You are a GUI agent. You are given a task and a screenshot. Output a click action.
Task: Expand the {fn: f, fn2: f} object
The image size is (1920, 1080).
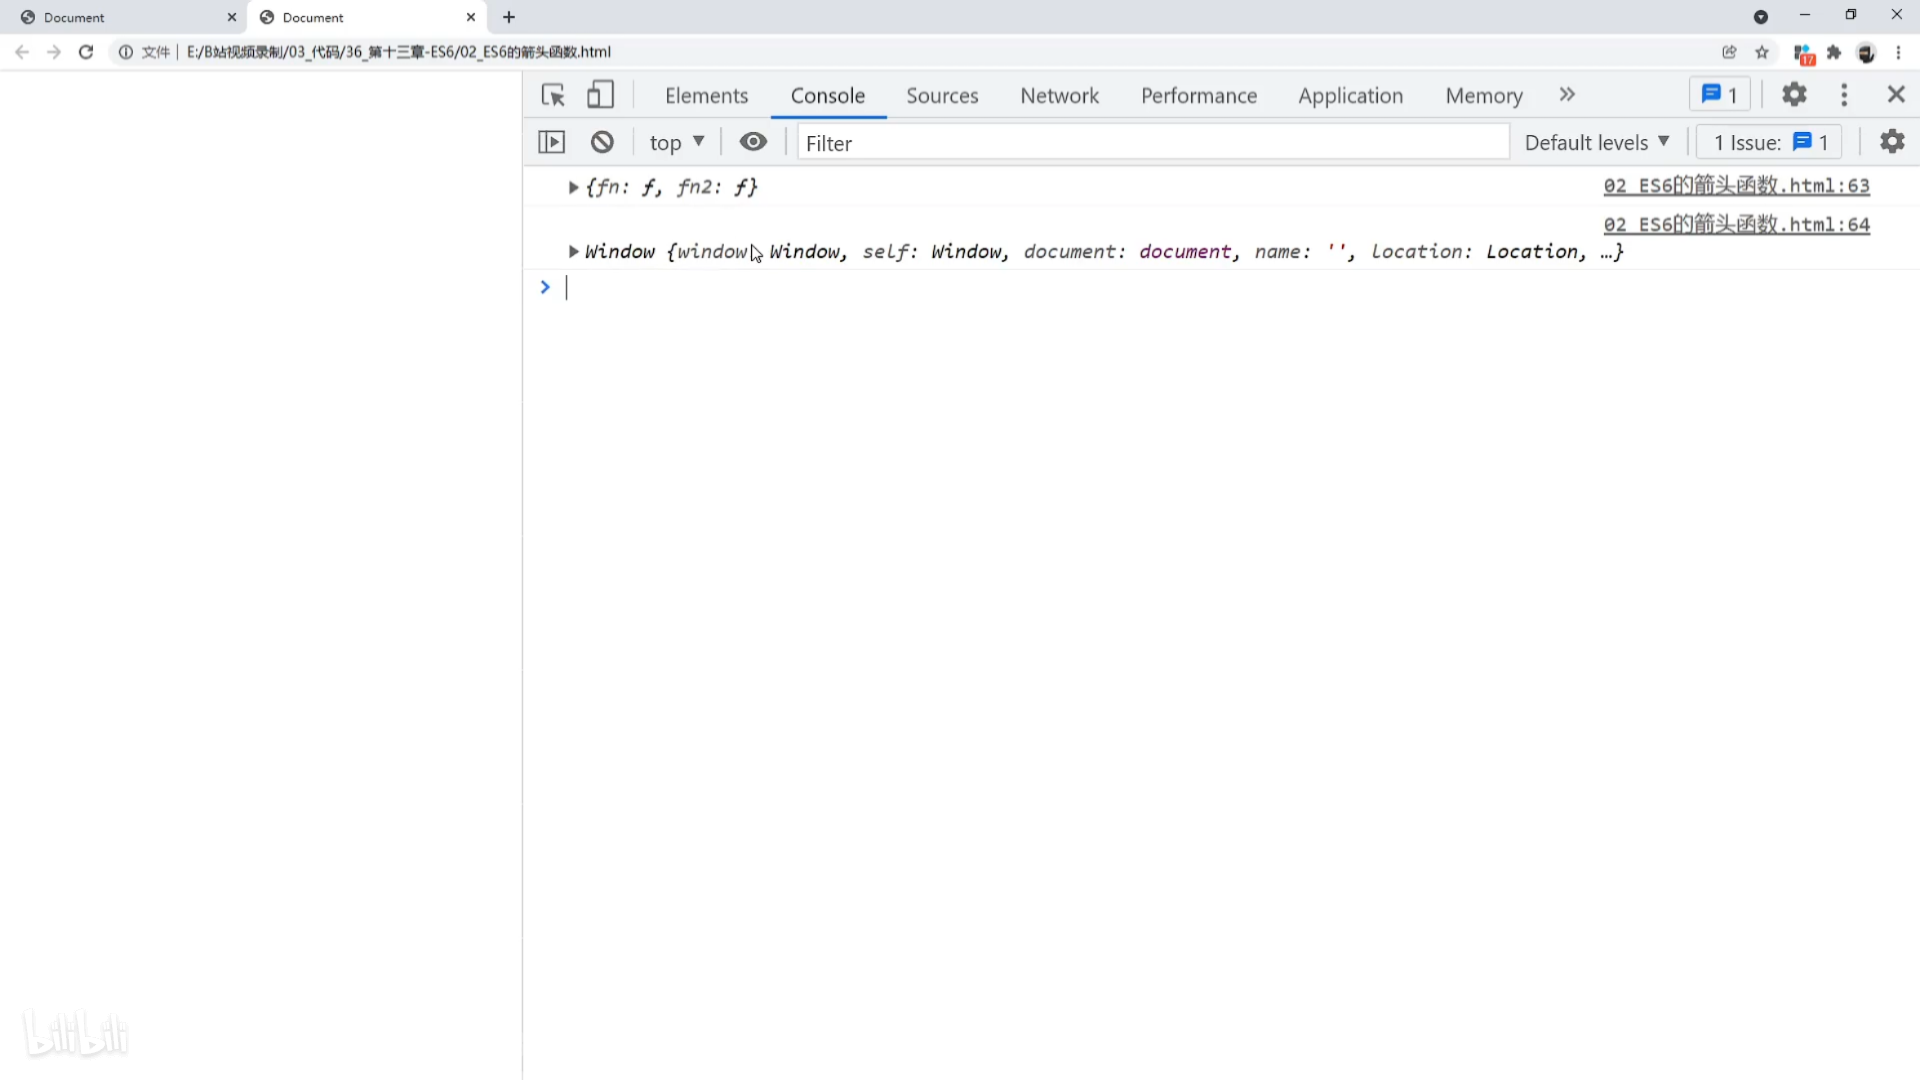click(573, 187)
